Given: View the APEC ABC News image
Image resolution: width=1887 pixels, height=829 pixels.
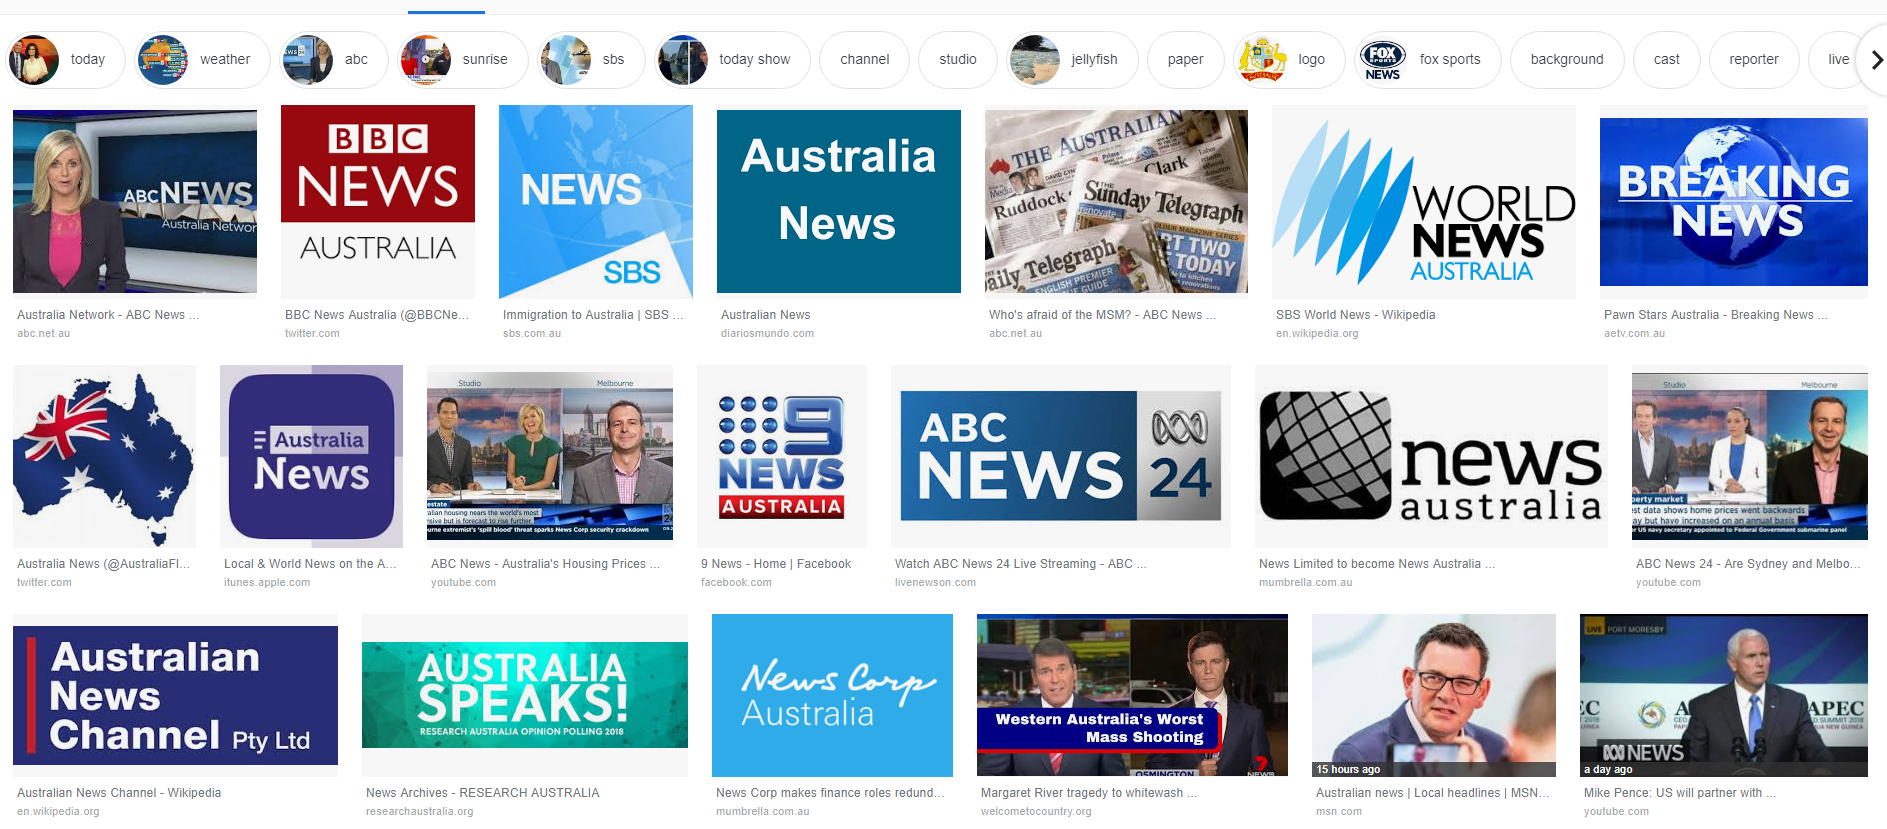Looking at the screenshot, I should point(1724,696).
